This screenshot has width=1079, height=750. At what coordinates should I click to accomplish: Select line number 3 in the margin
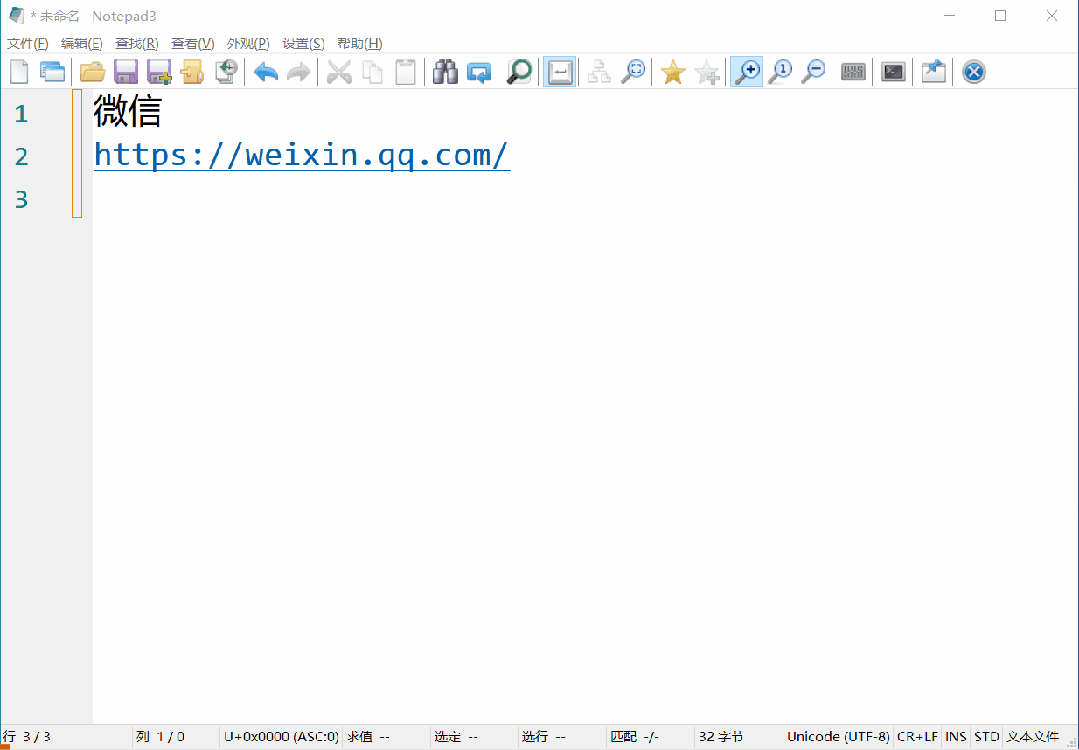pyautogui.click(x=21, y=200)
